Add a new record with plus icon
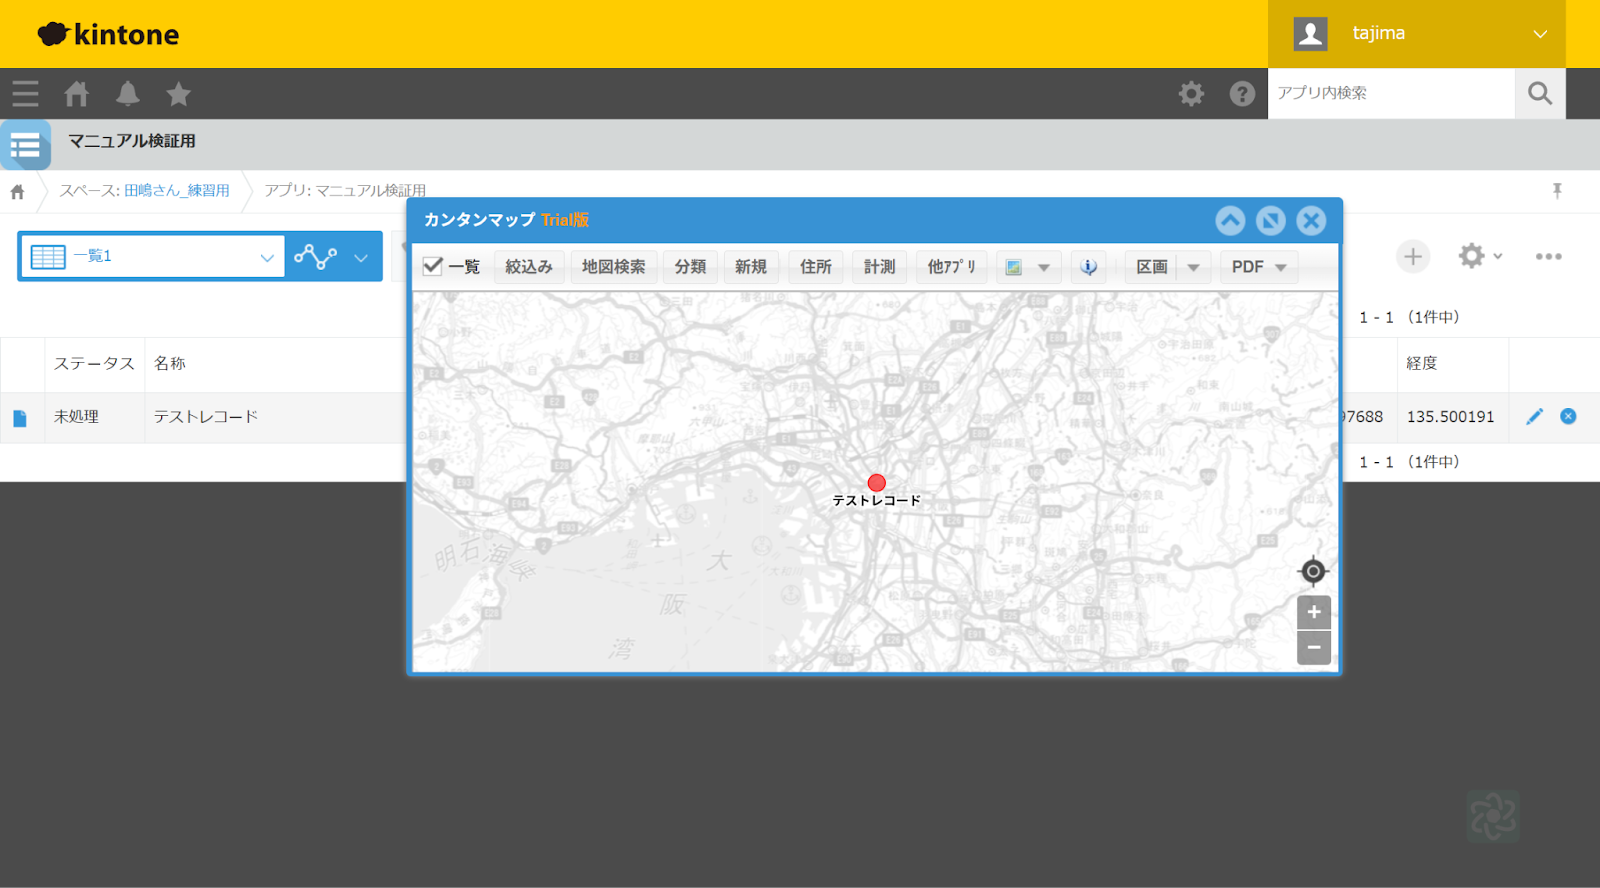The image size is (1600, 888). pyautogui.click(x=1413, y=257)
